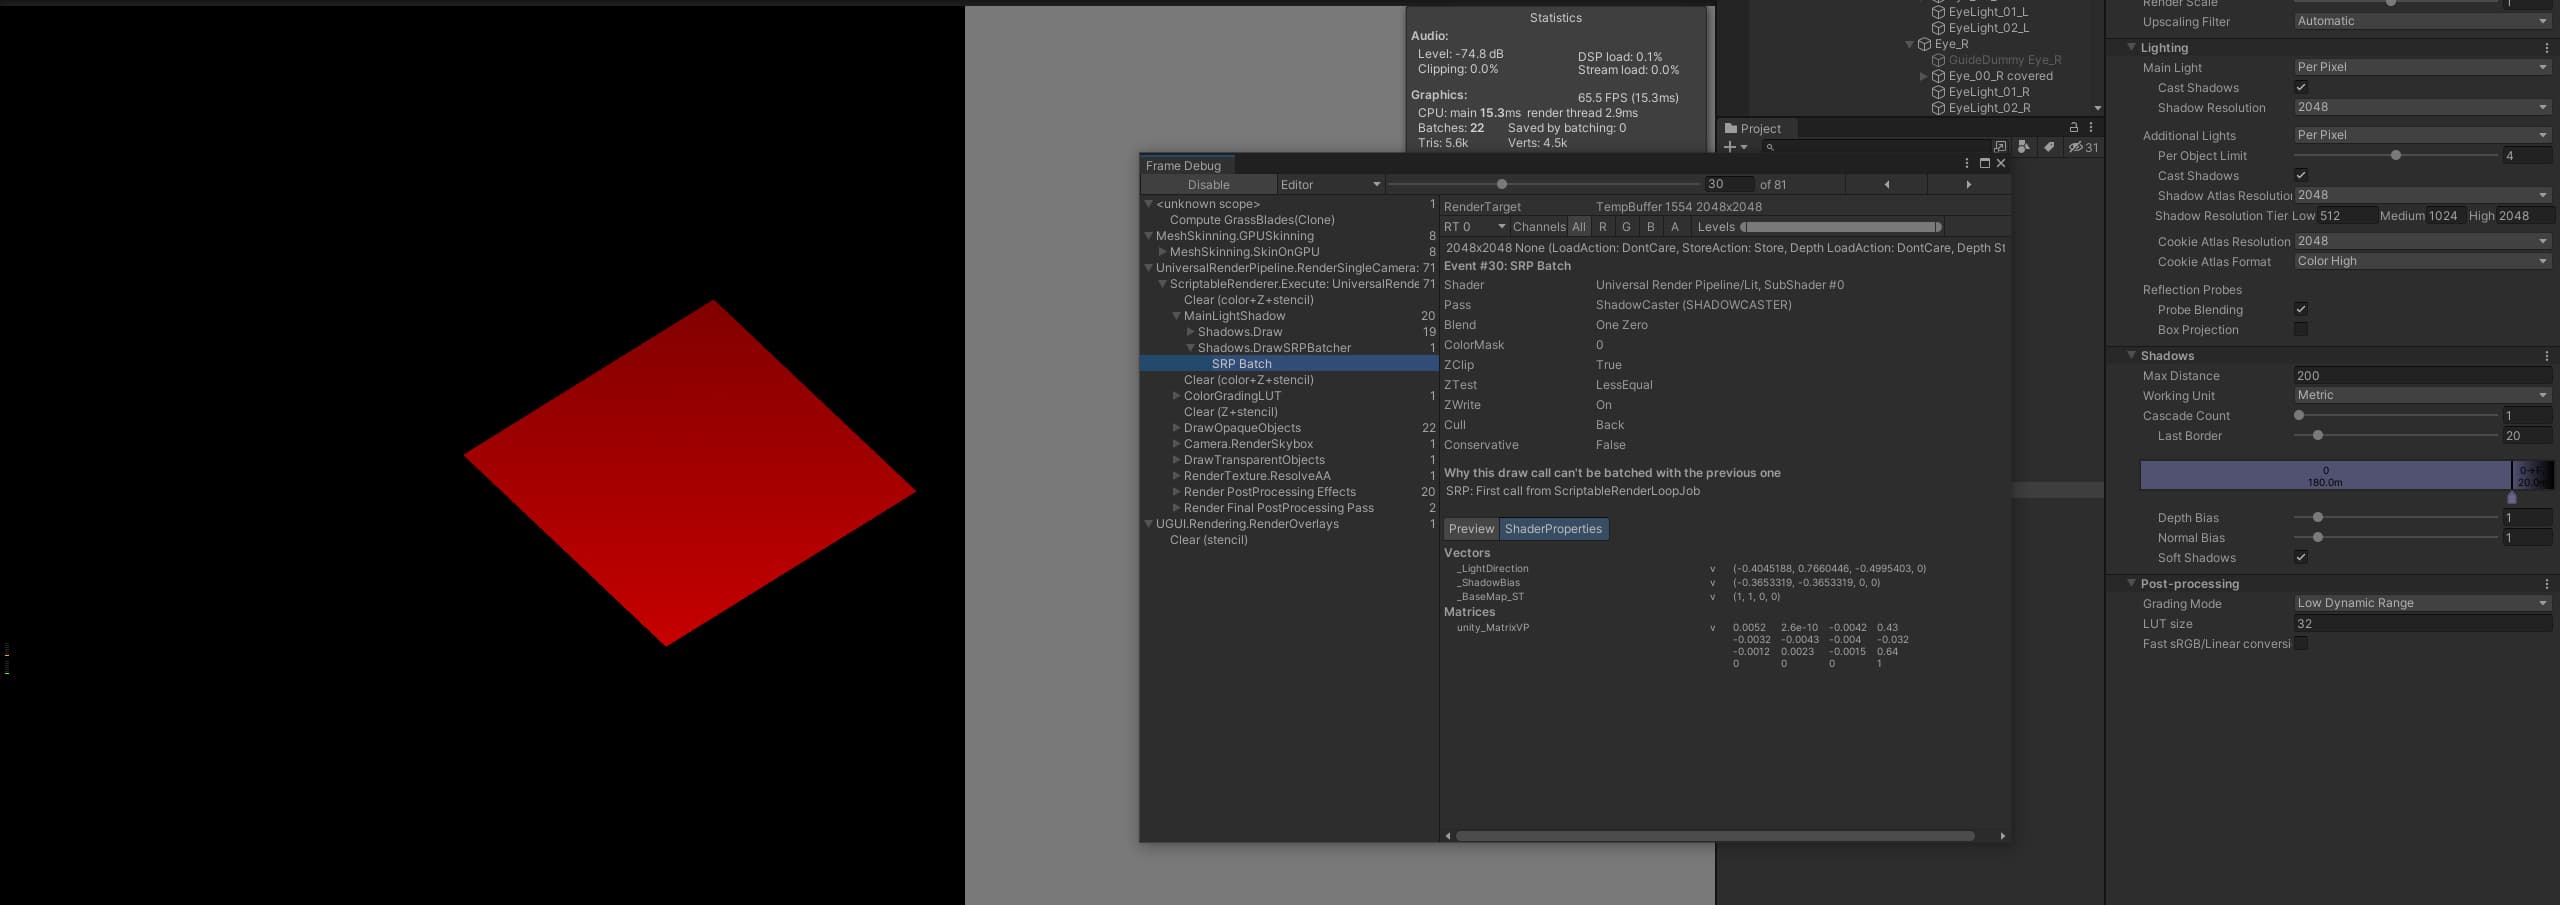Open the Lighting section options menu

coord(2546,48)
